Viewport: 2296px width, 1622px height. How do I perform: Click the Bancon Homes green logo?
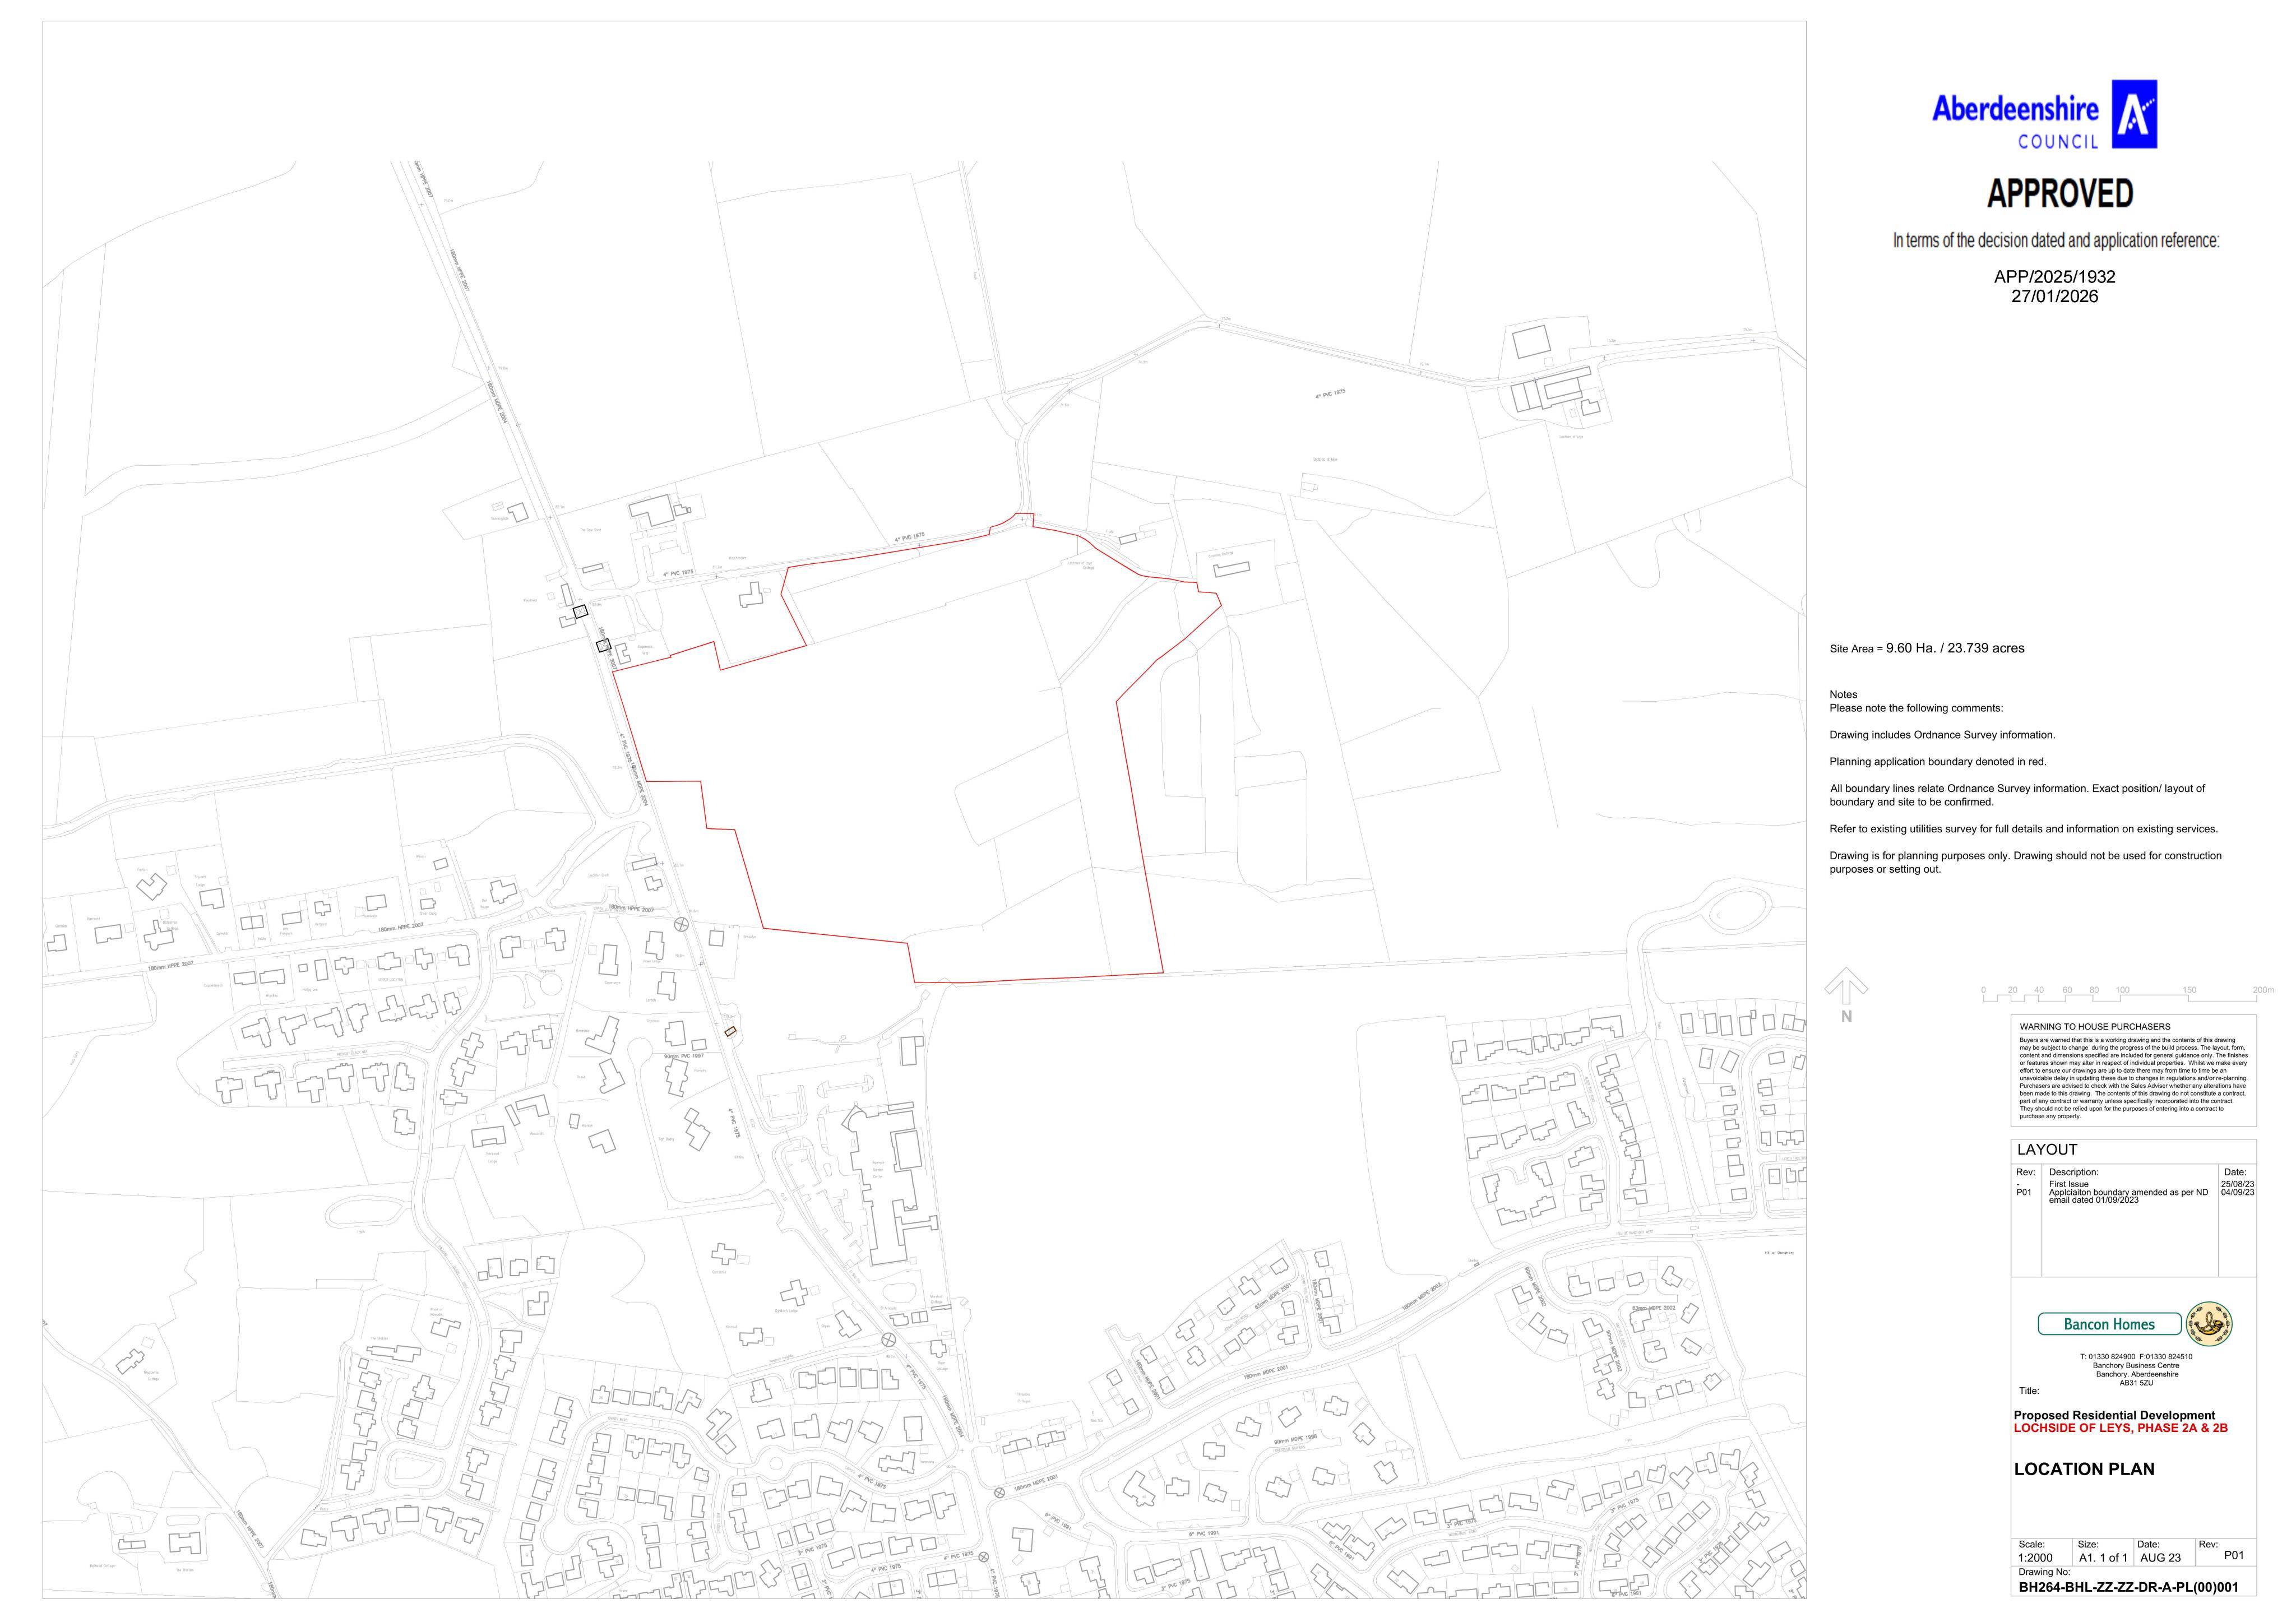[x=2109, y=1324]
